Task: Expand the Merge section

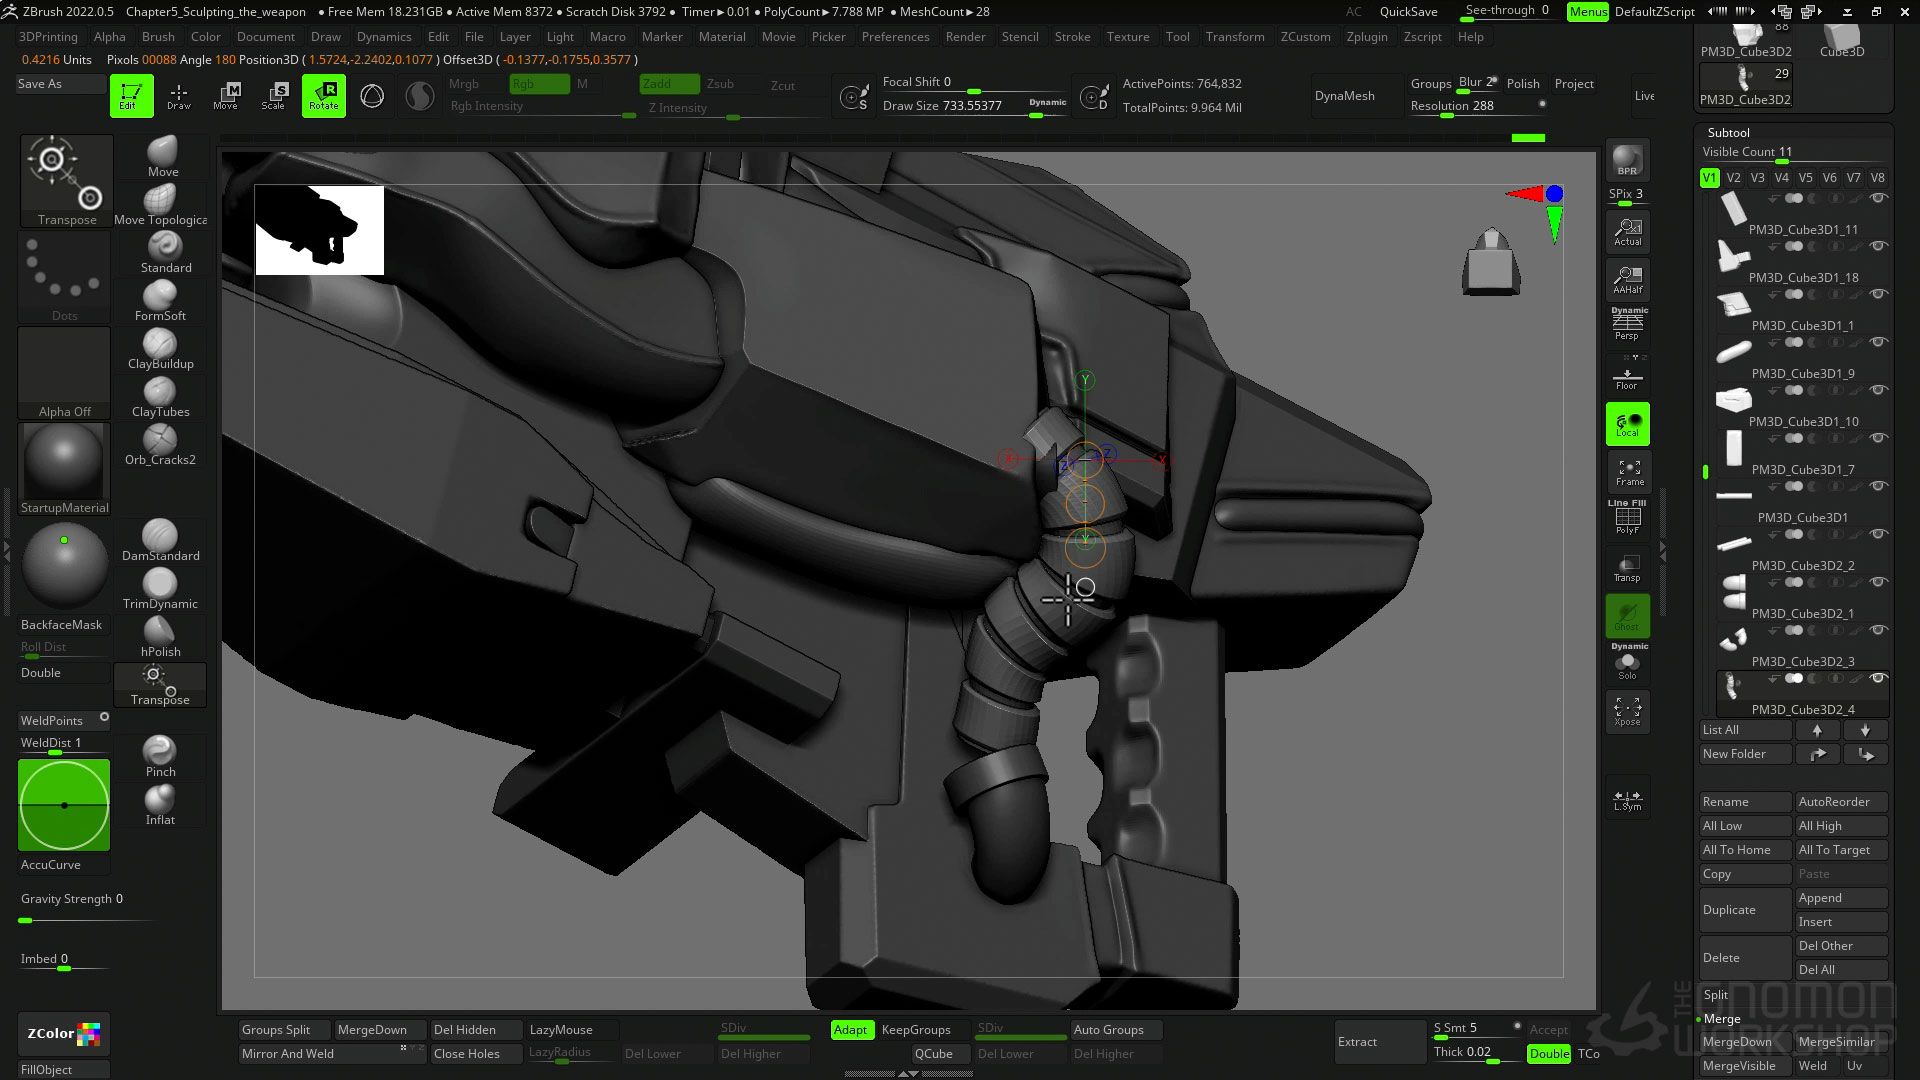Action: tap(1722, 1018)
